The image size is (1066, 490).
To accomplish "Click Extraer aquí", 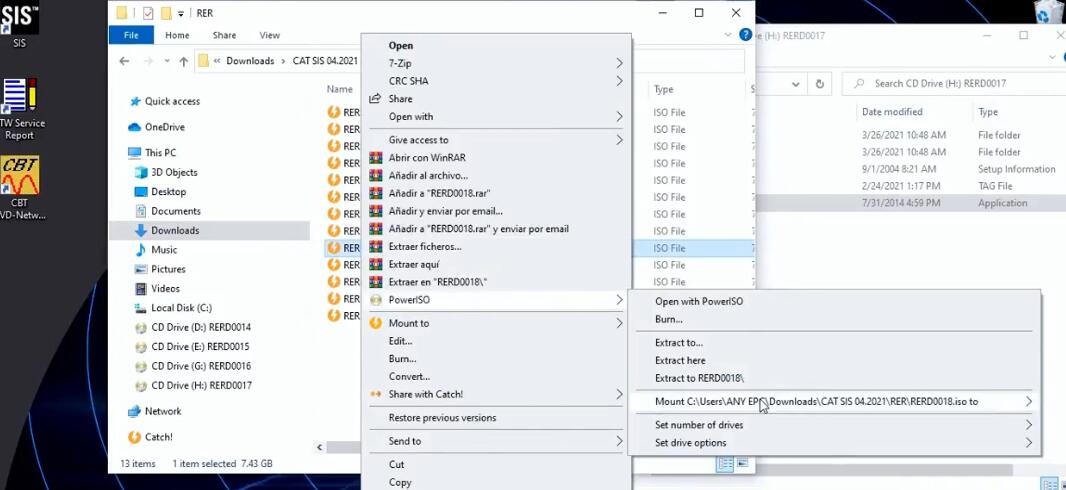I will pos(496,264).
